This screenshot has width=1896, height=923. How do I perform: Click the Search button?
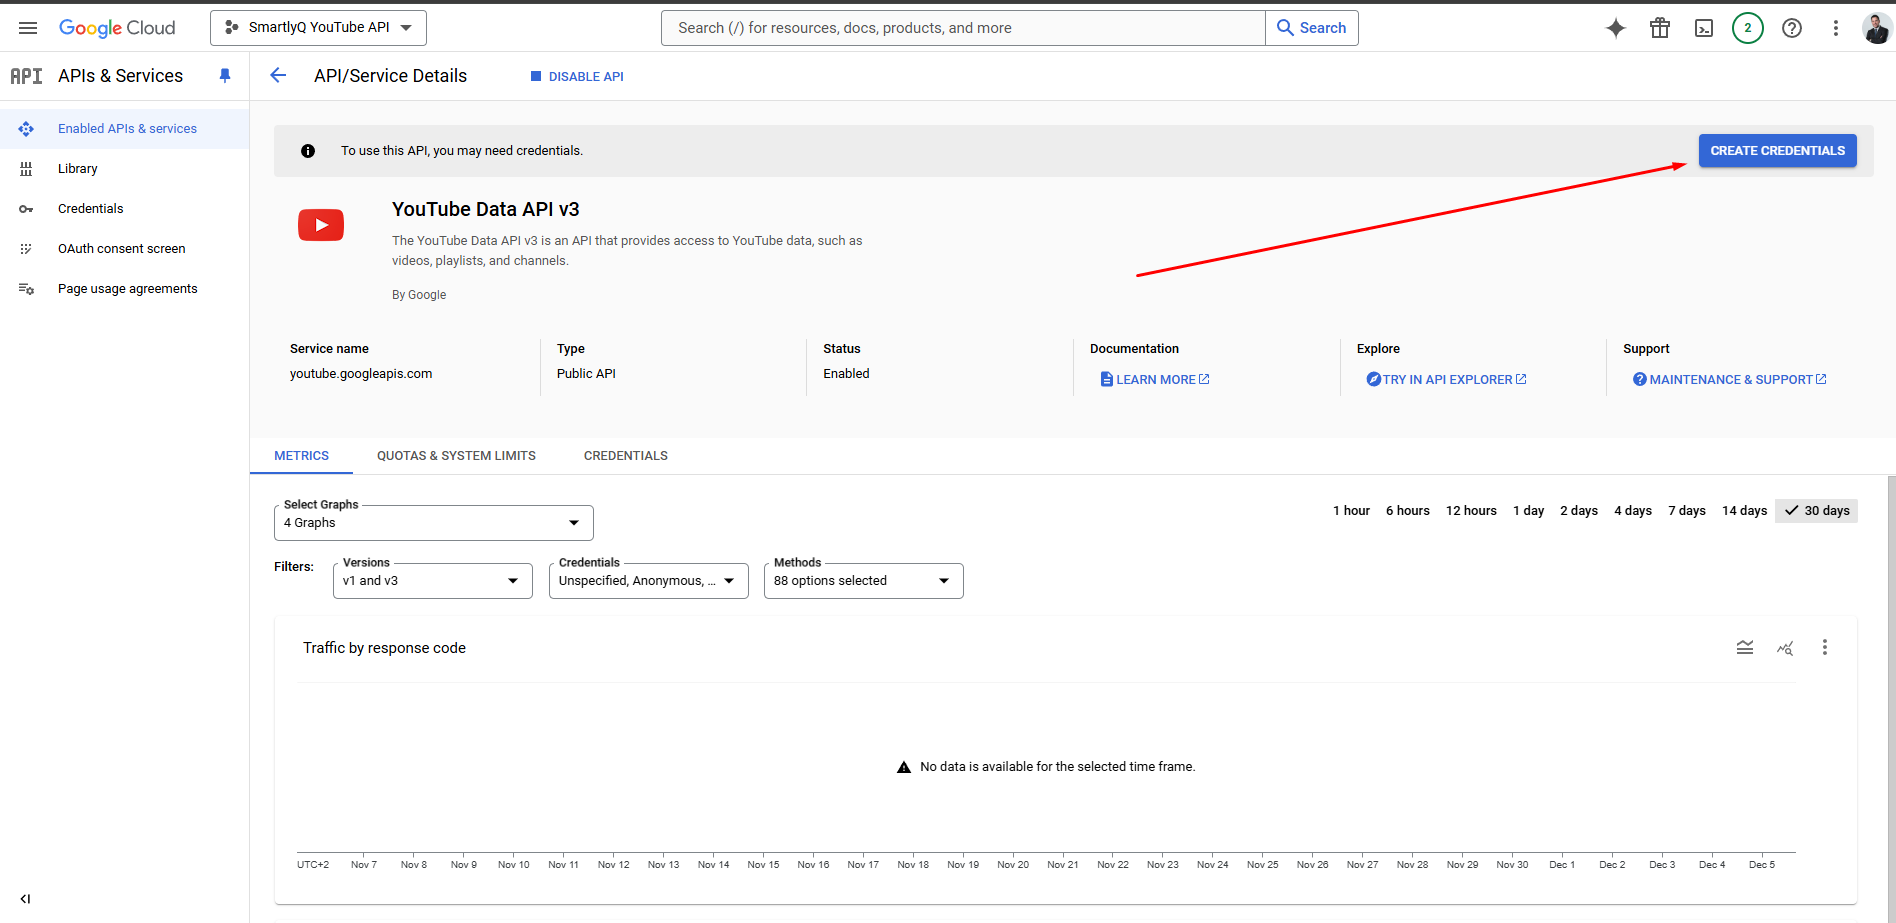pyautogui.click(x=1311, y=28)
